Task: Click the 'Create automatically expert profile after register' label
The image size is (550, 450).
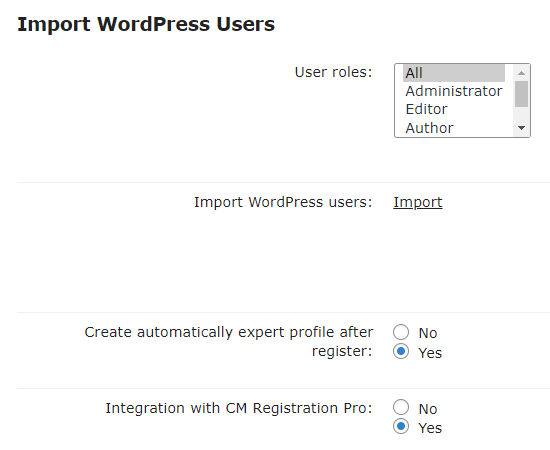Action: pos(229,342)
